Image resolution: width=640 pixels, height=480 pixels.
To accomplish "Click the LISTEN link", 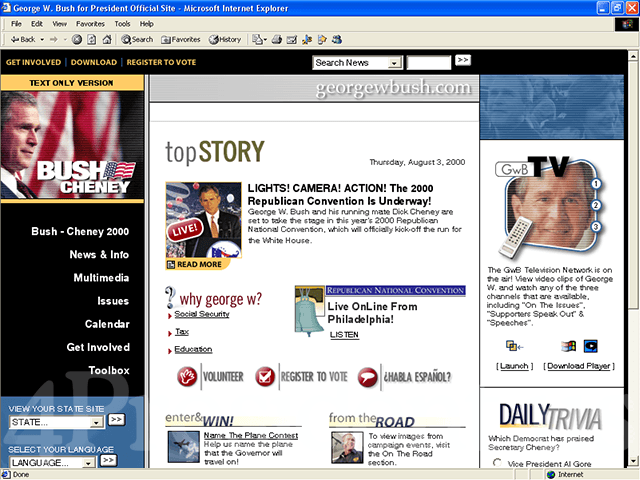I will (x=344, y=335).
